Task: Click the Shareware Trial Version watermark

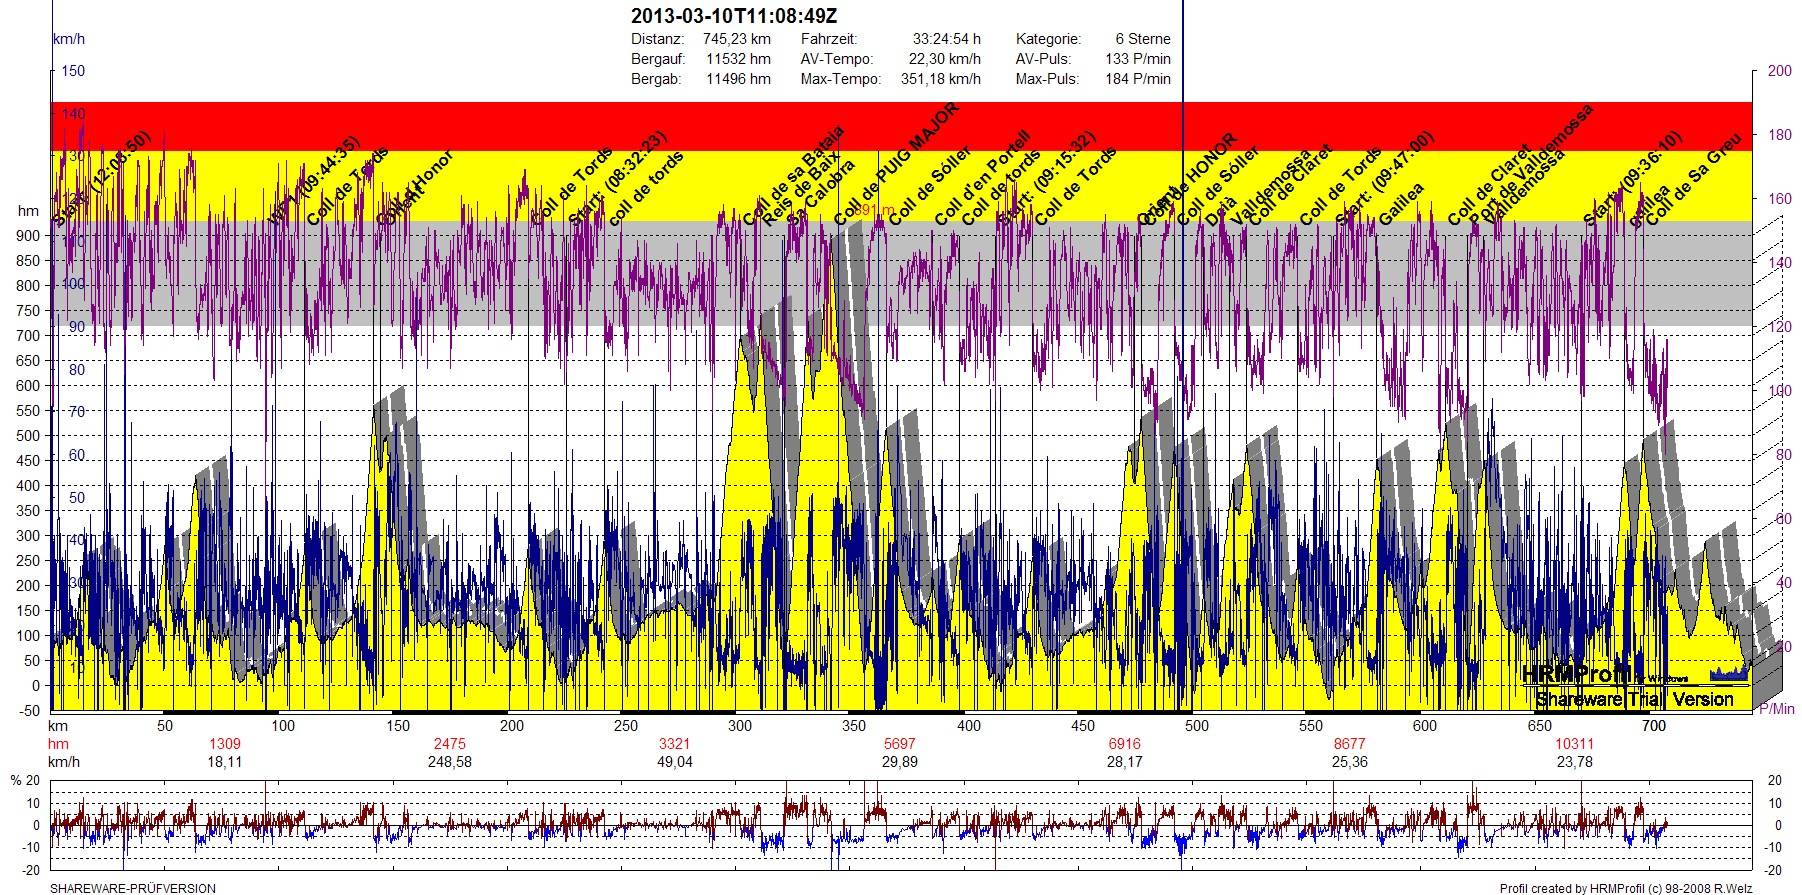Action: pyautogui.click(x=1634, y=699)
